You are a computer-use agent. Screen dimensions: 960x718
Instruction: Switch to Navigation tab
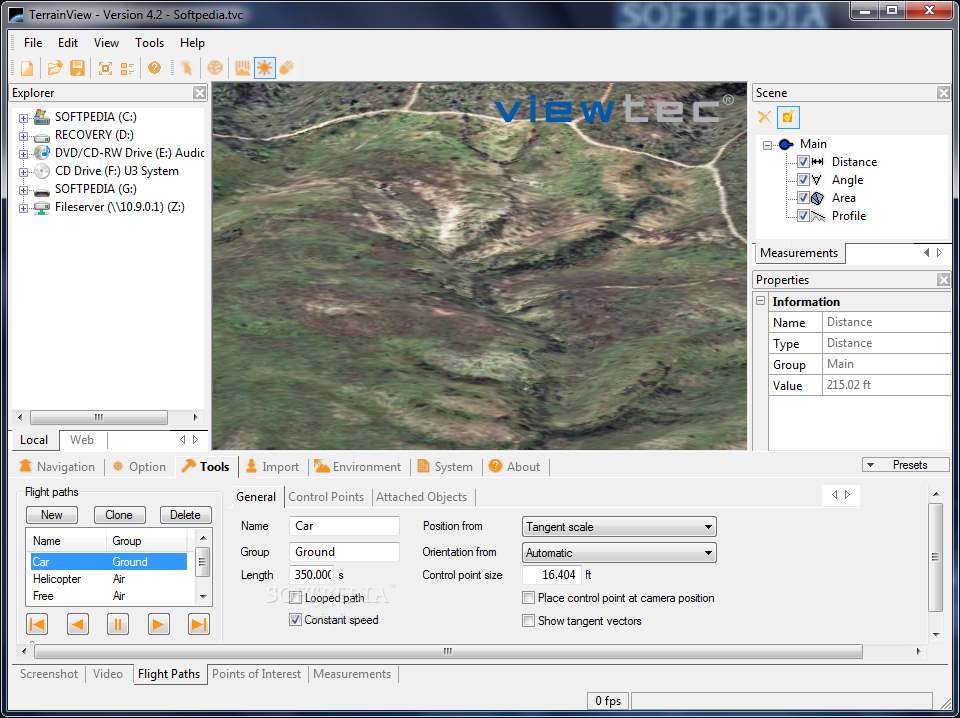[58, 466]
